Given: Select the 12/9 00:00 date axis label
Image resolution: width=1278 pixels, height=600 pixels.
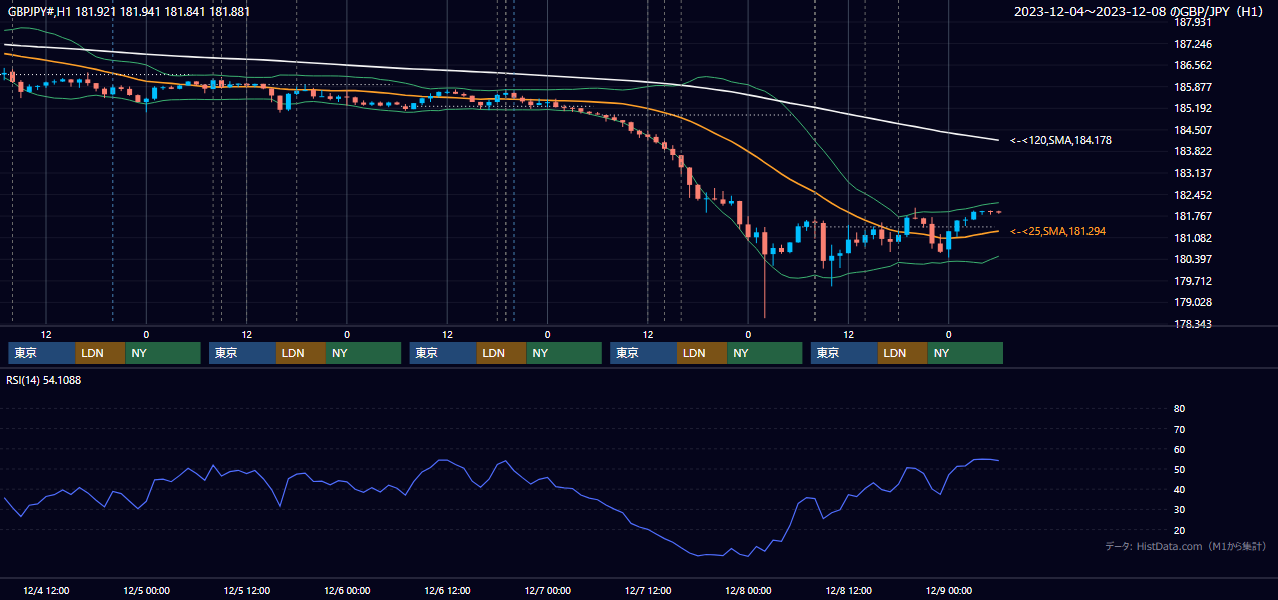Looking at the screenshot, I should coord(948,591).
